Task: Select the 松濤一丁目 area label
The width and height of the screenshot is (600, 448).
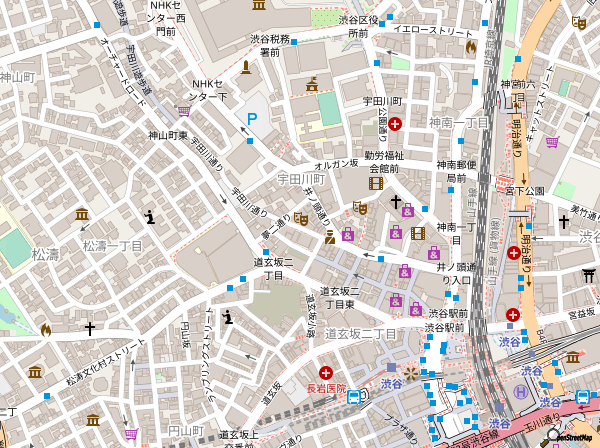Action: (112, 245)
